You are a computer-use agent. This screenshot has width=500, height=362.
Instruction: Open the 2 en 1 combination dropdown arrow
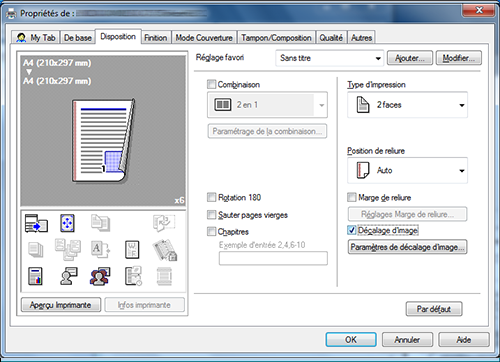322,105
